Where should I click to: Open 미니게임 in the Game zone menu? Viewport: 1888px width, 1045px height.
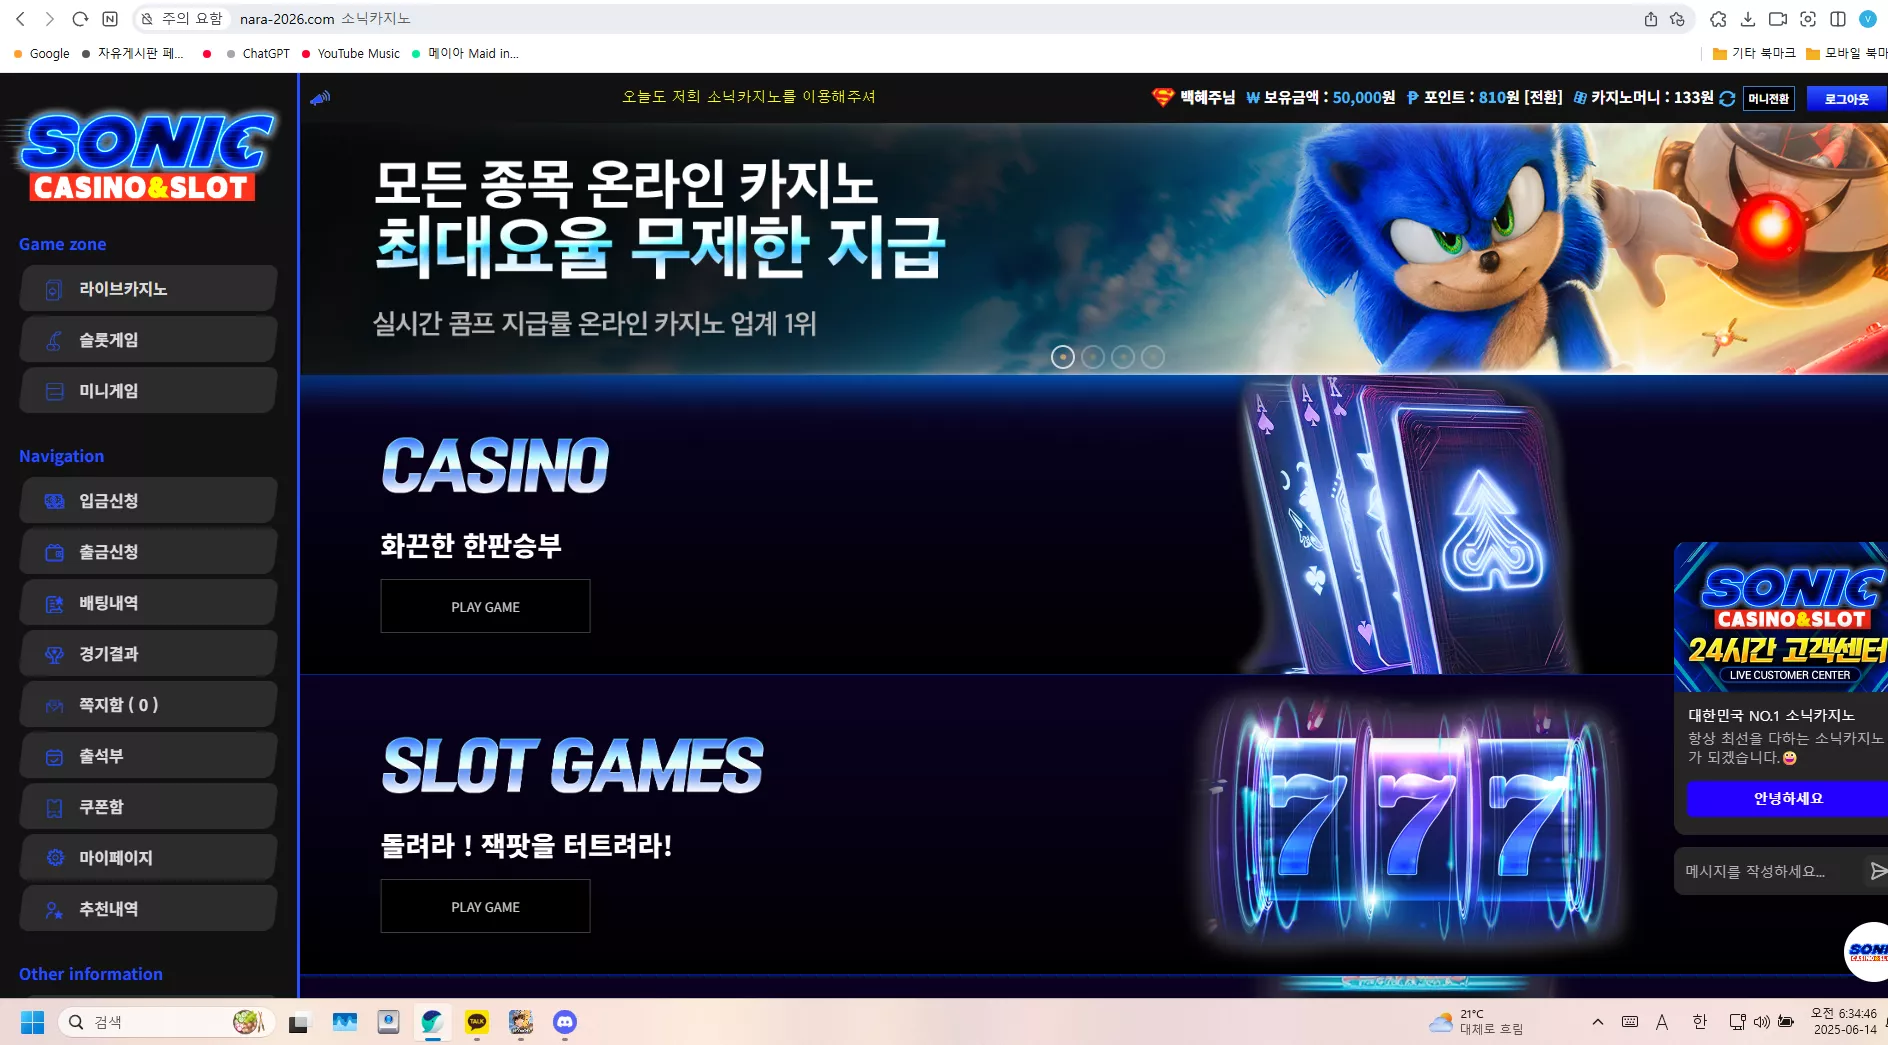click(x=148, y=391)
